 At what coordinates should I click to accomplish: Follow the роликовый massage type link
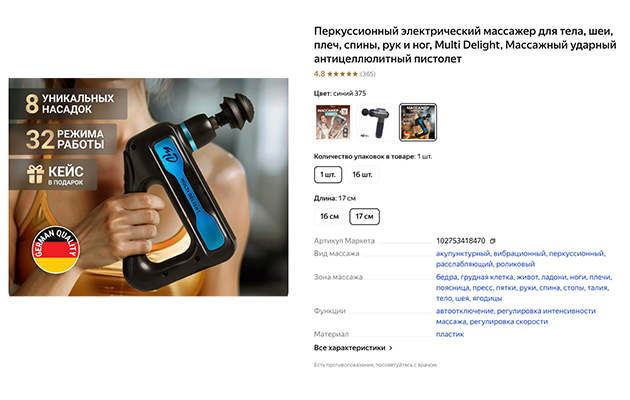tap(515, 264)
